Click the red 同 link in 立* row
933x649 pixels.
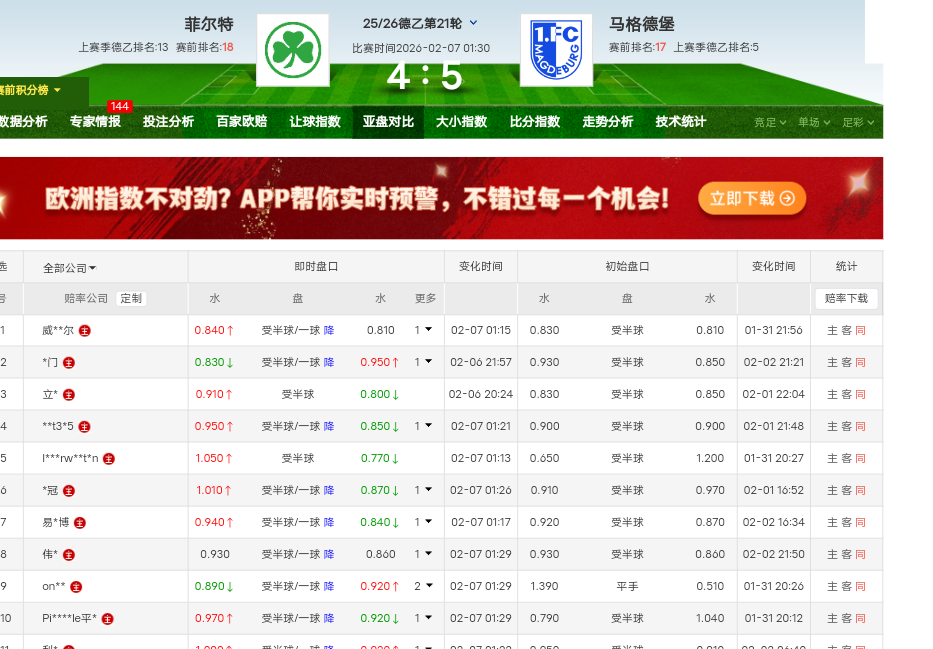point(860,395)
